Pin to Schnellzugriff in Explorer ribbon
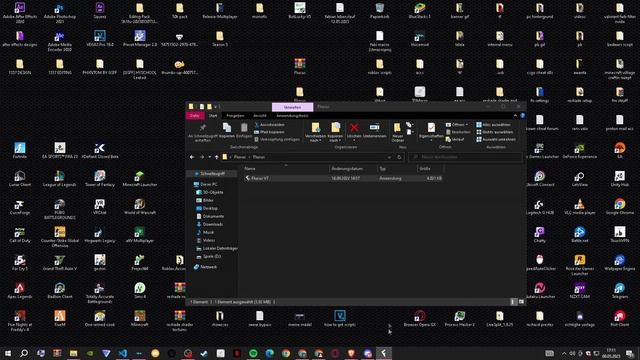The height and width of the screenshot is (360, 640). pos(202,133)
